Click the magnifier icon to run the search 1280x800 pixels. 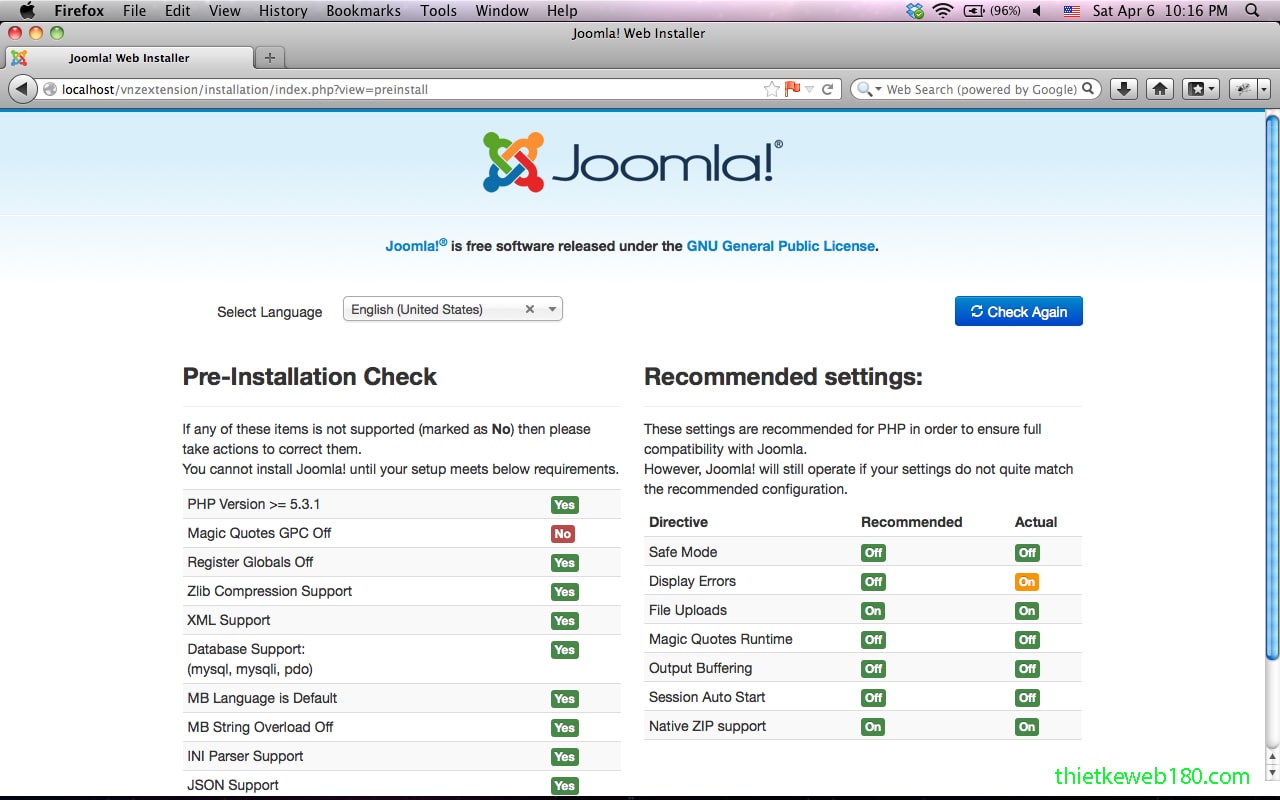[x=1089, y=89]
